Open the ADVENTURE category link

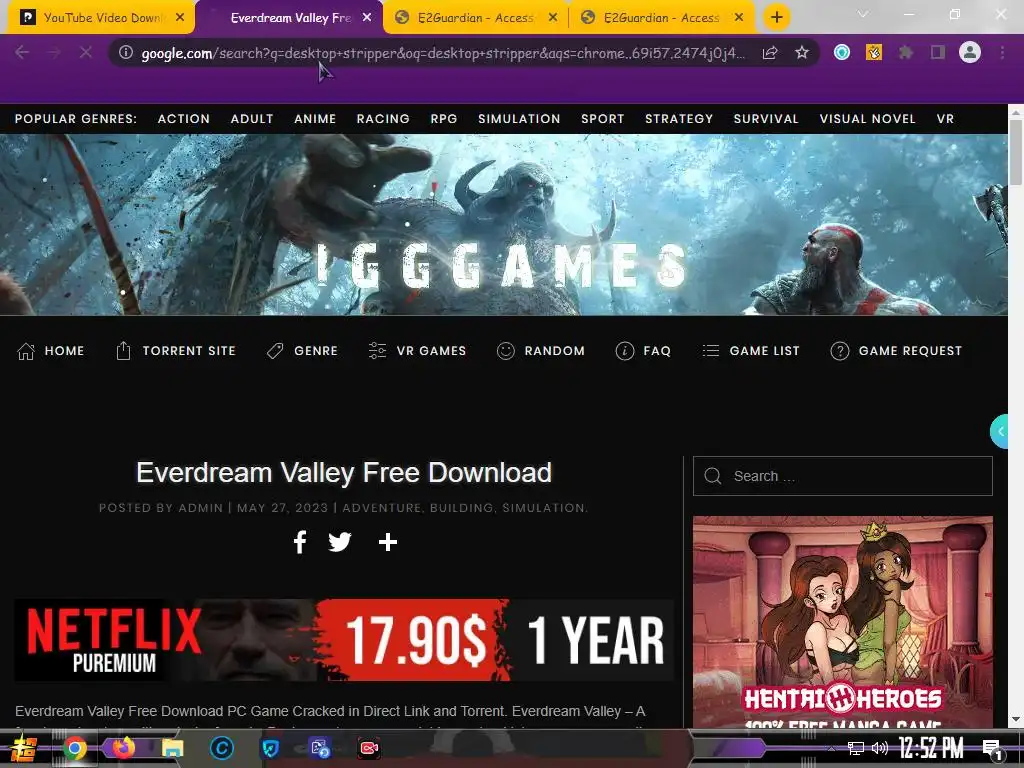pos(381,507)
